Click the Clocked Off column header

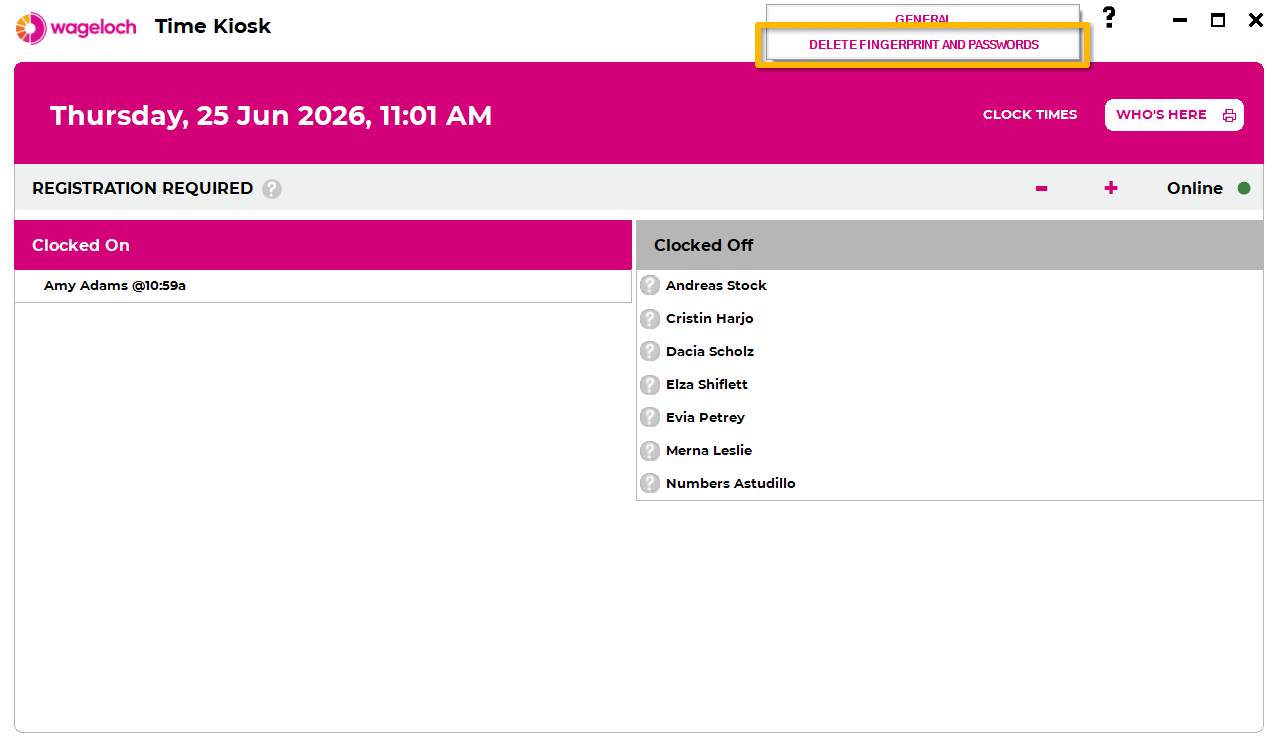(950, 245)
